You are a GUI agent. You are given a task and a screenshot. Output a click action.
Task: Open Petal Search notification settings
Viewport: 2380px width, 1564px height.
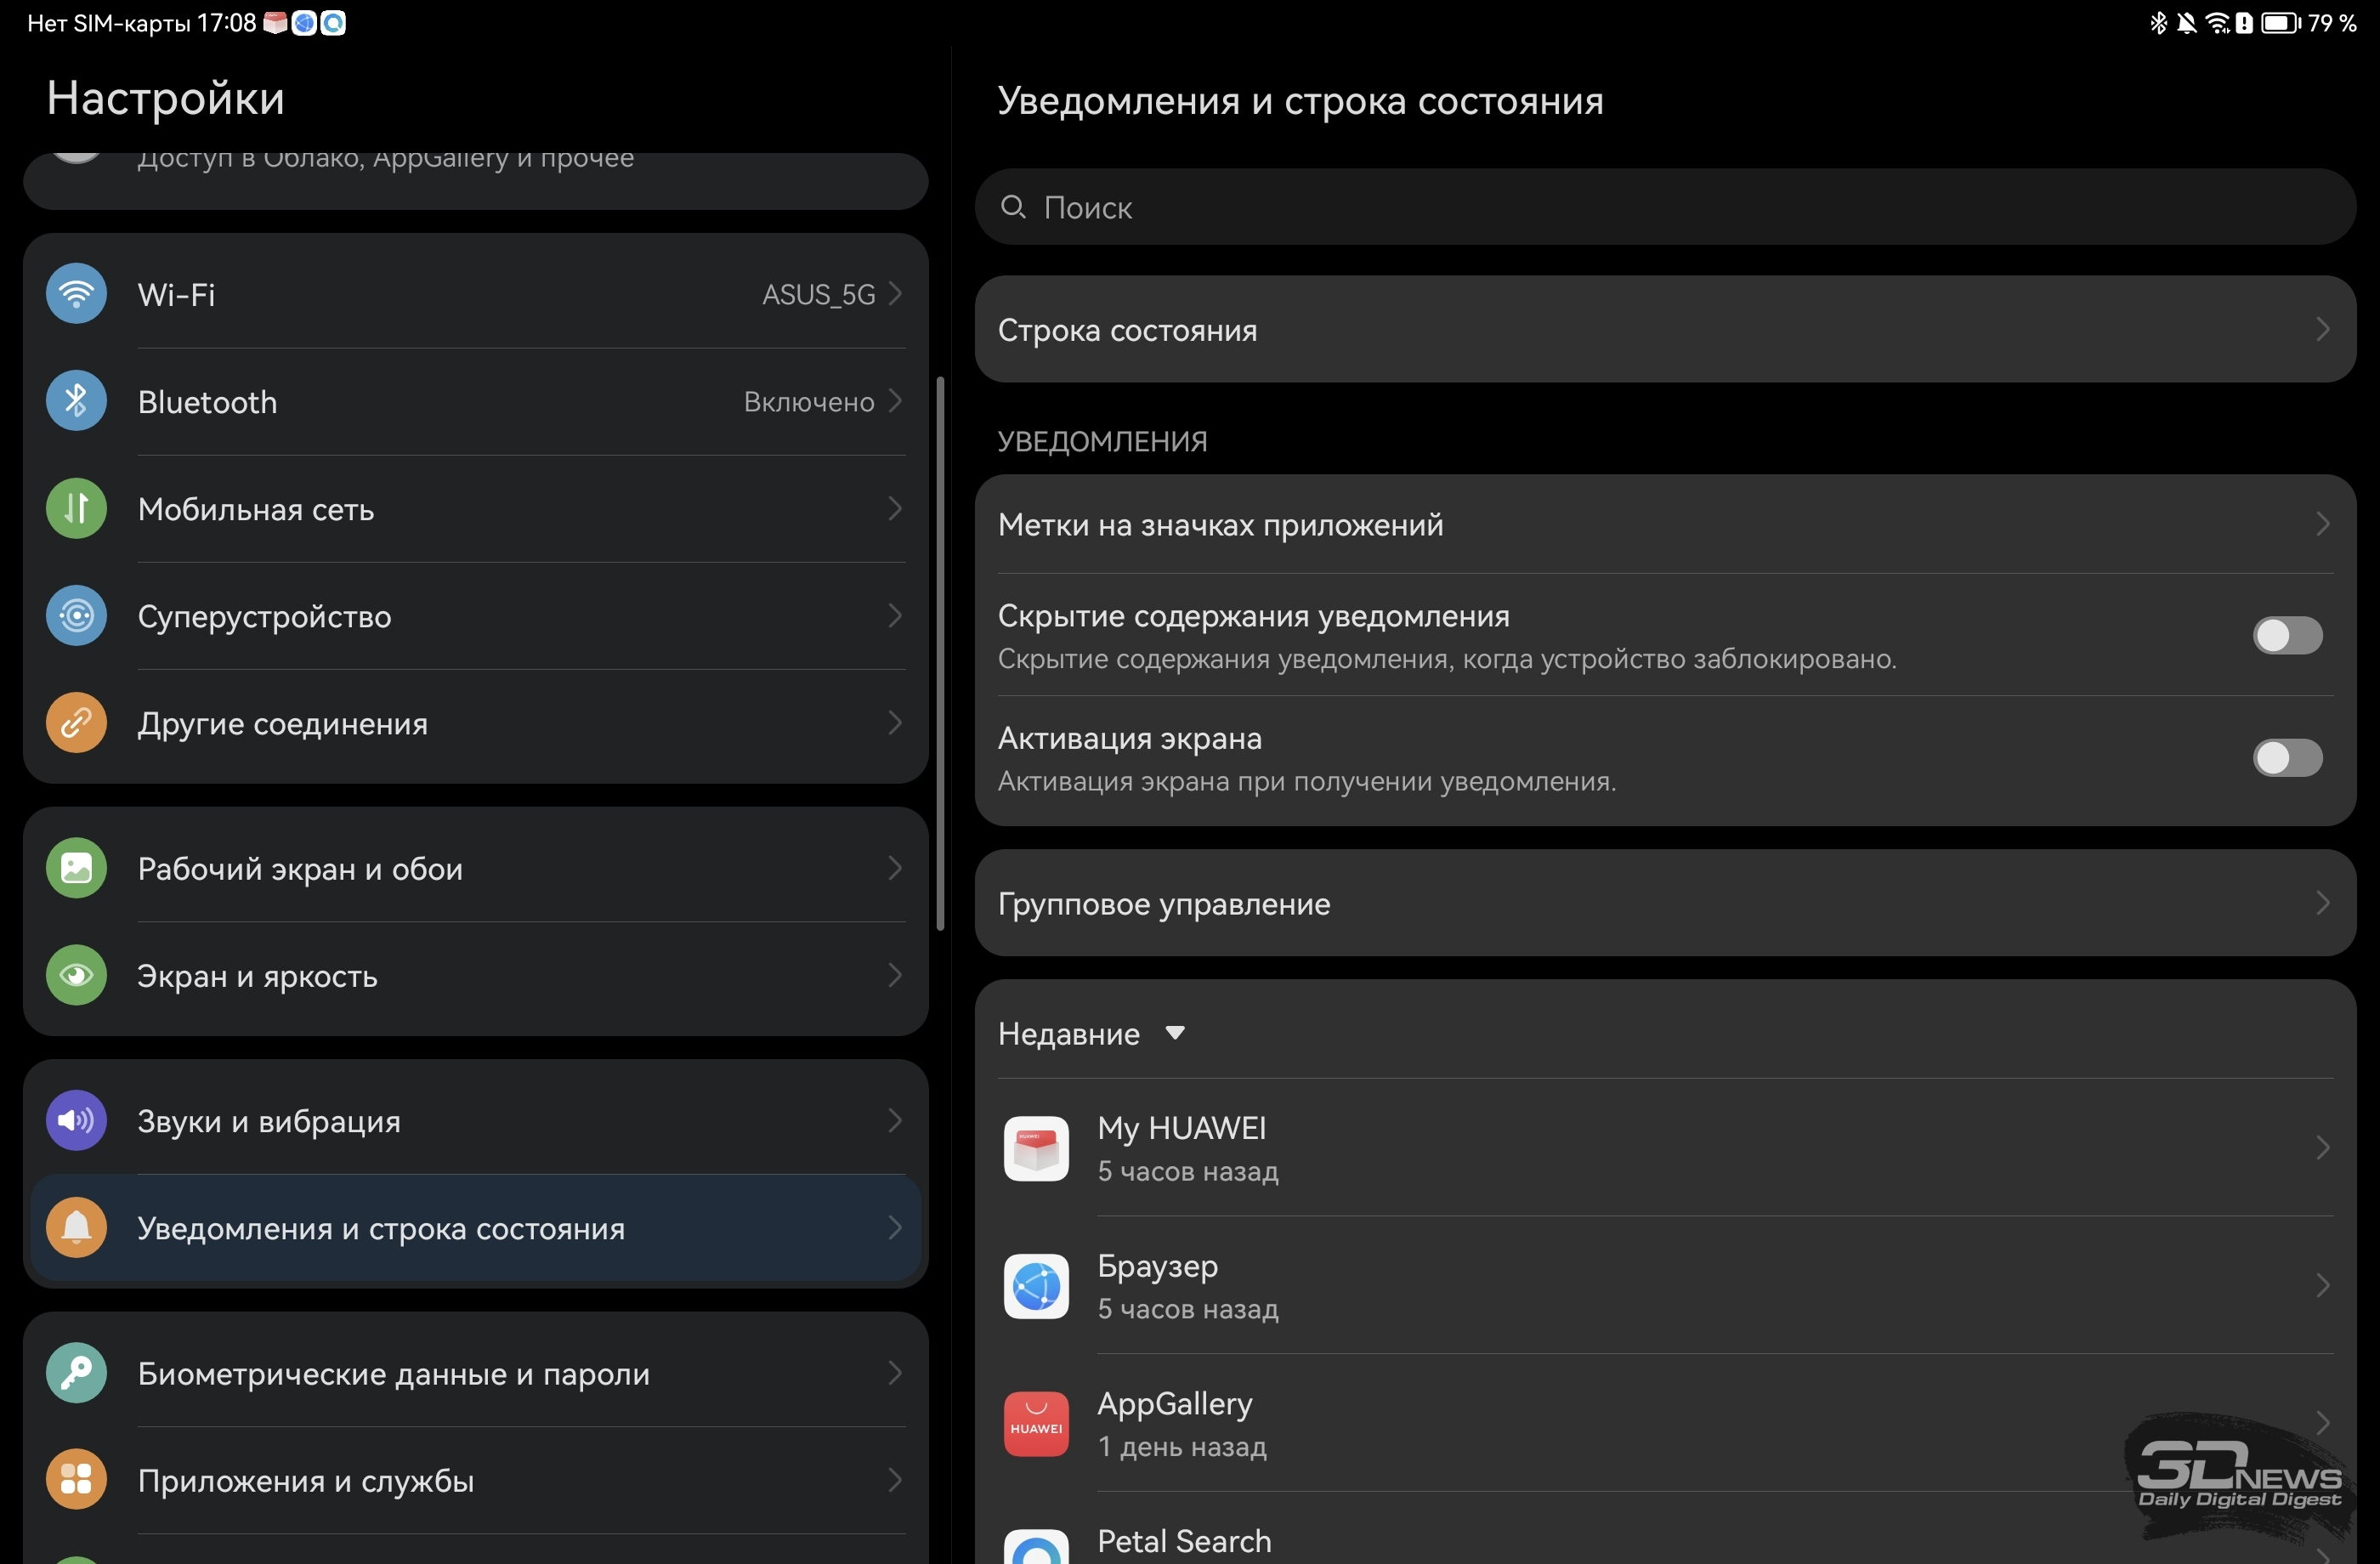pyautogui.click(x=1665, y=1530)
